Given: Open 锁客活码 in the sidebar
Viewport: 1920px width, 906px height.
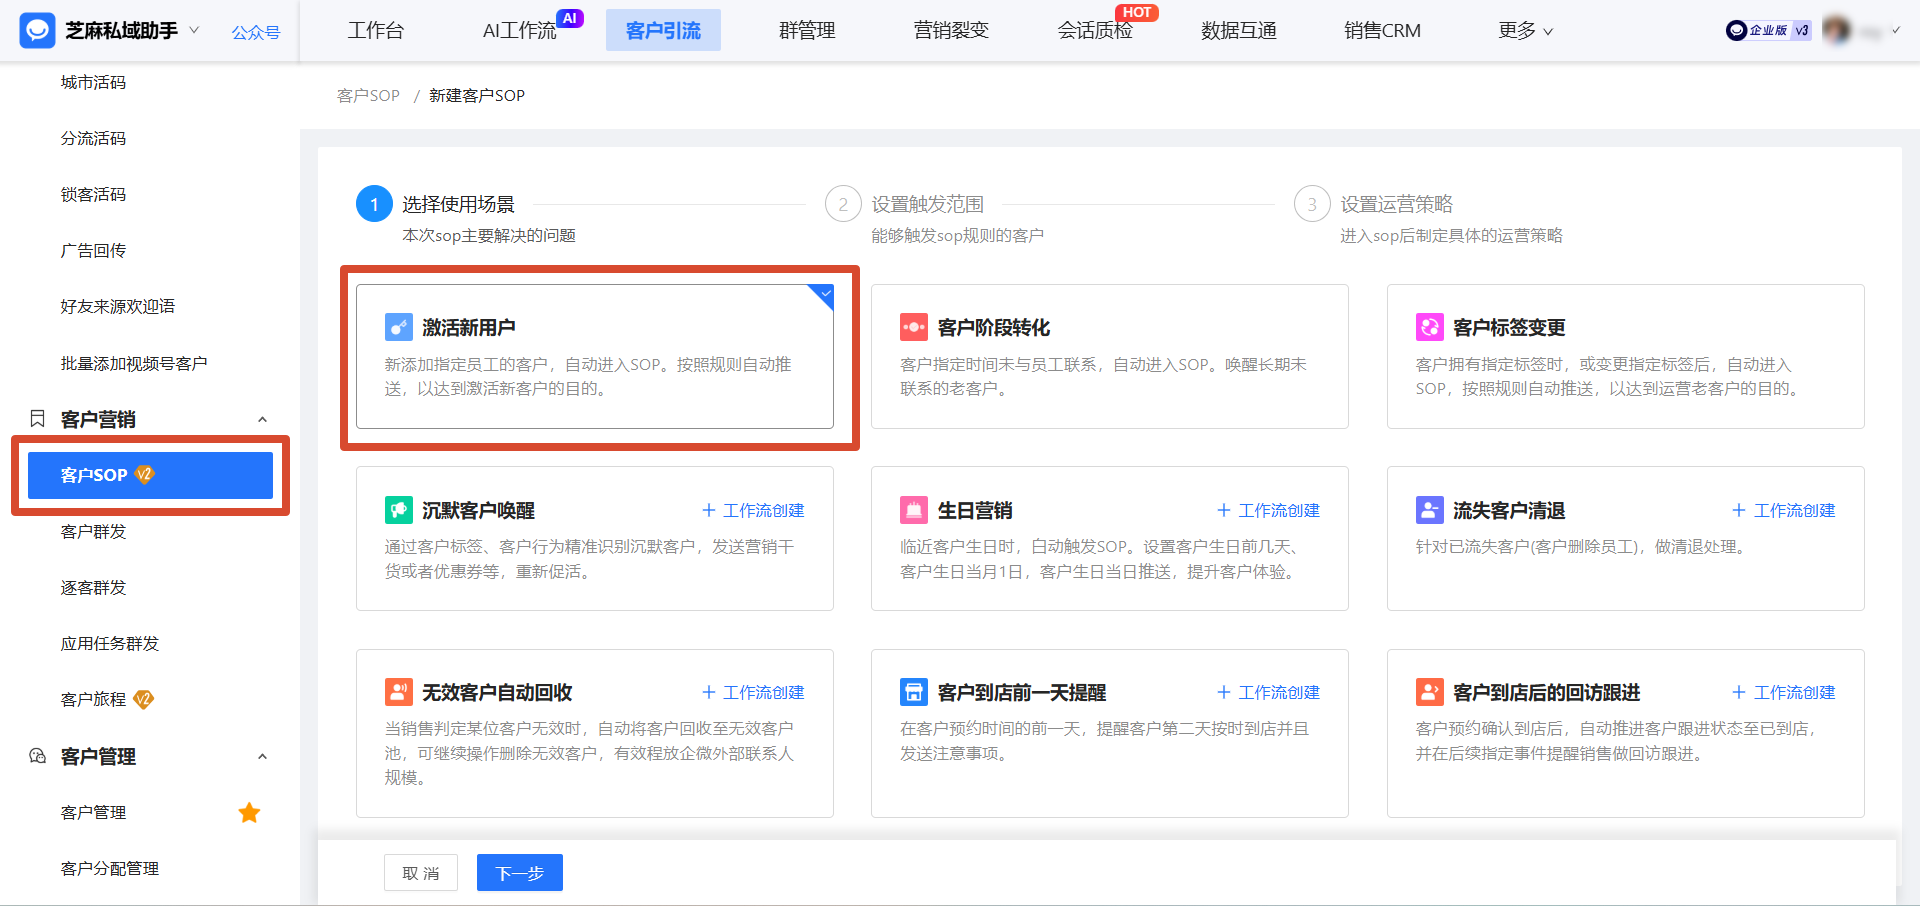Looking at the screenshot, I should (93, 194).
